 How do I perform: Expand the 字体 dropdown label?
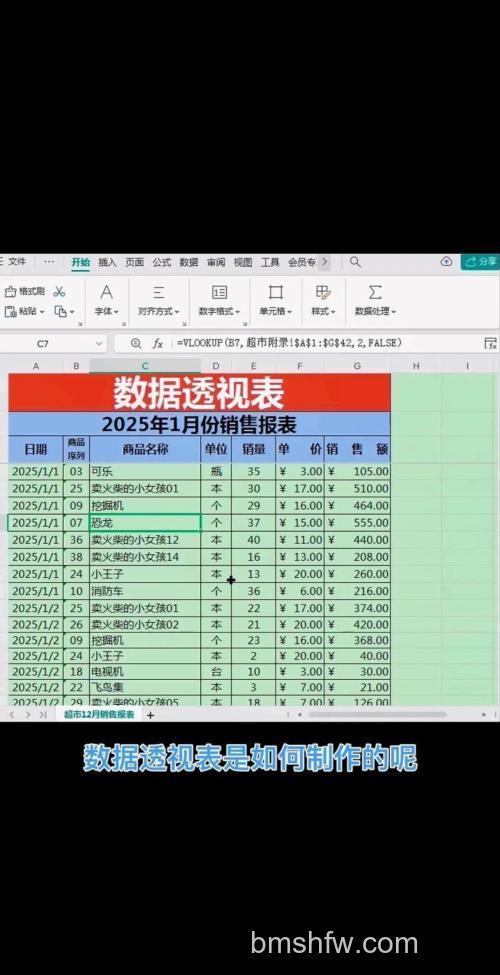[106, 312]
